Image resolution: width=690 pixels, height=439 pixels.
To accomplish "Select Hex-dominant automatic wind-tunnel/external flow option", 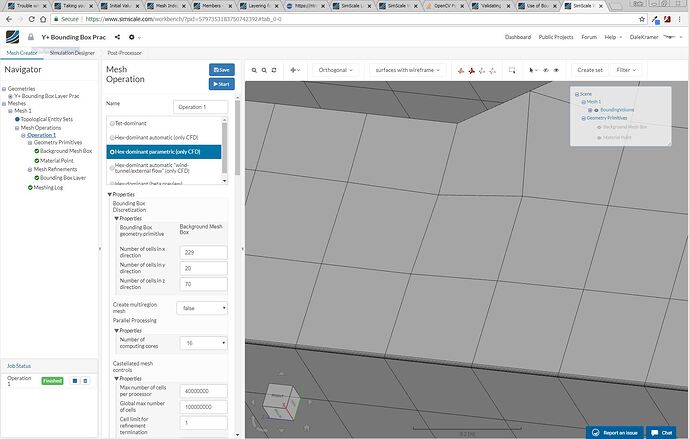I will (x=112, y=168).
